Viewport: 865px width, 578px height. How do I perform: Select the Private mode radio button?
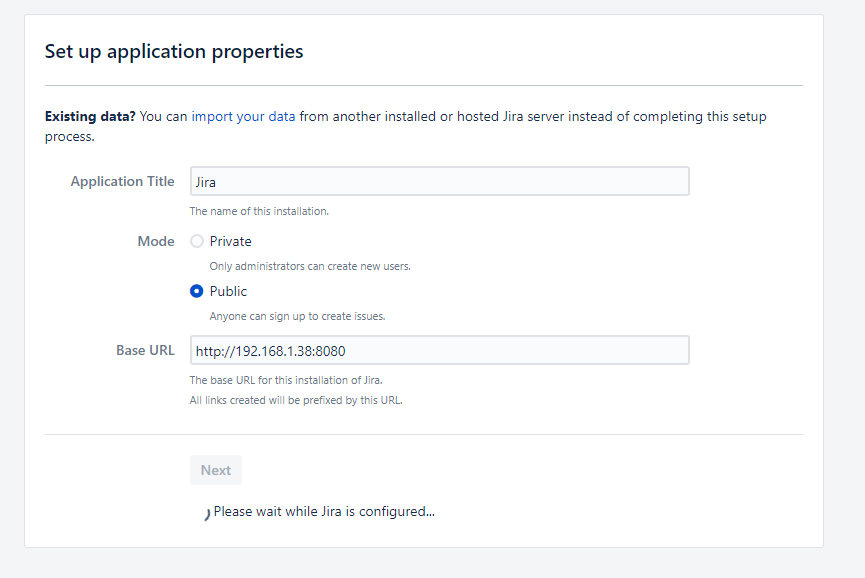pyautogui.click(x=196, y=241)
